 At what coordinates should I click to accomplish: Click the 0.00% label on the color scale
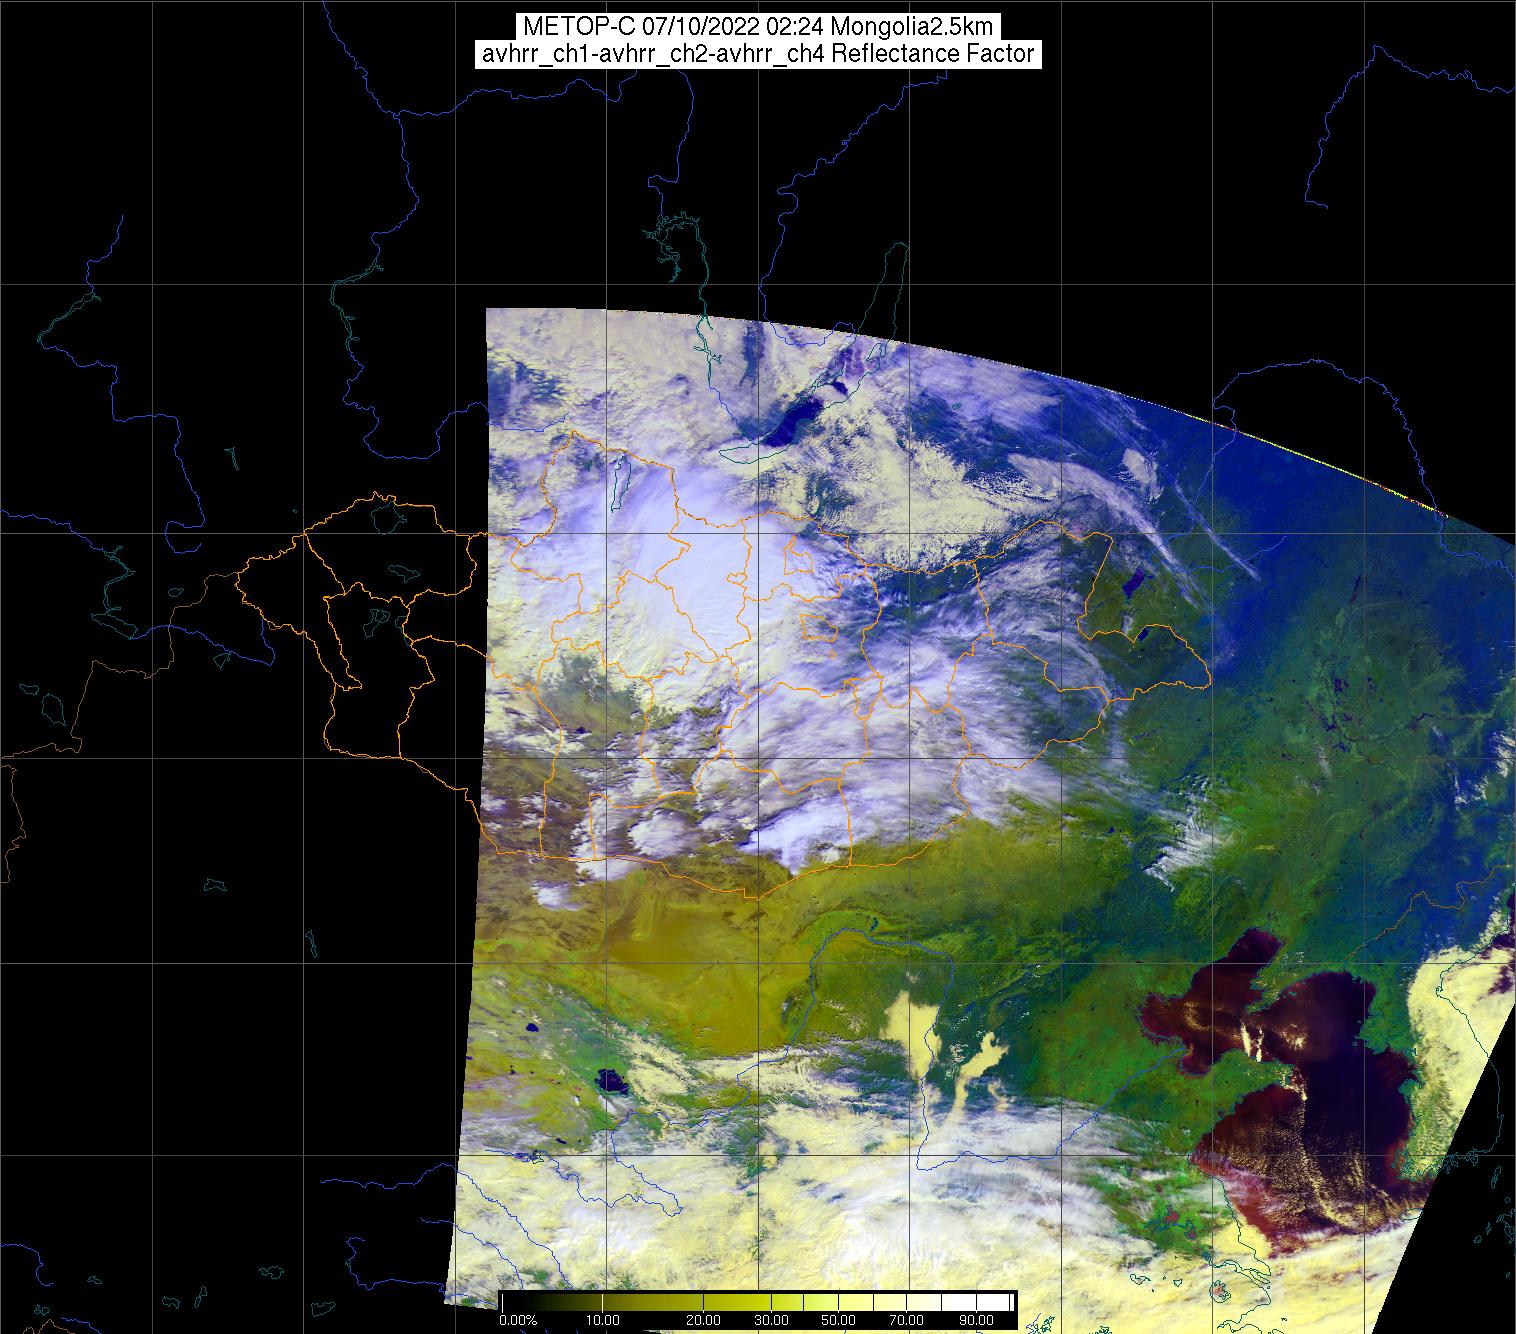coord(519,1320)
